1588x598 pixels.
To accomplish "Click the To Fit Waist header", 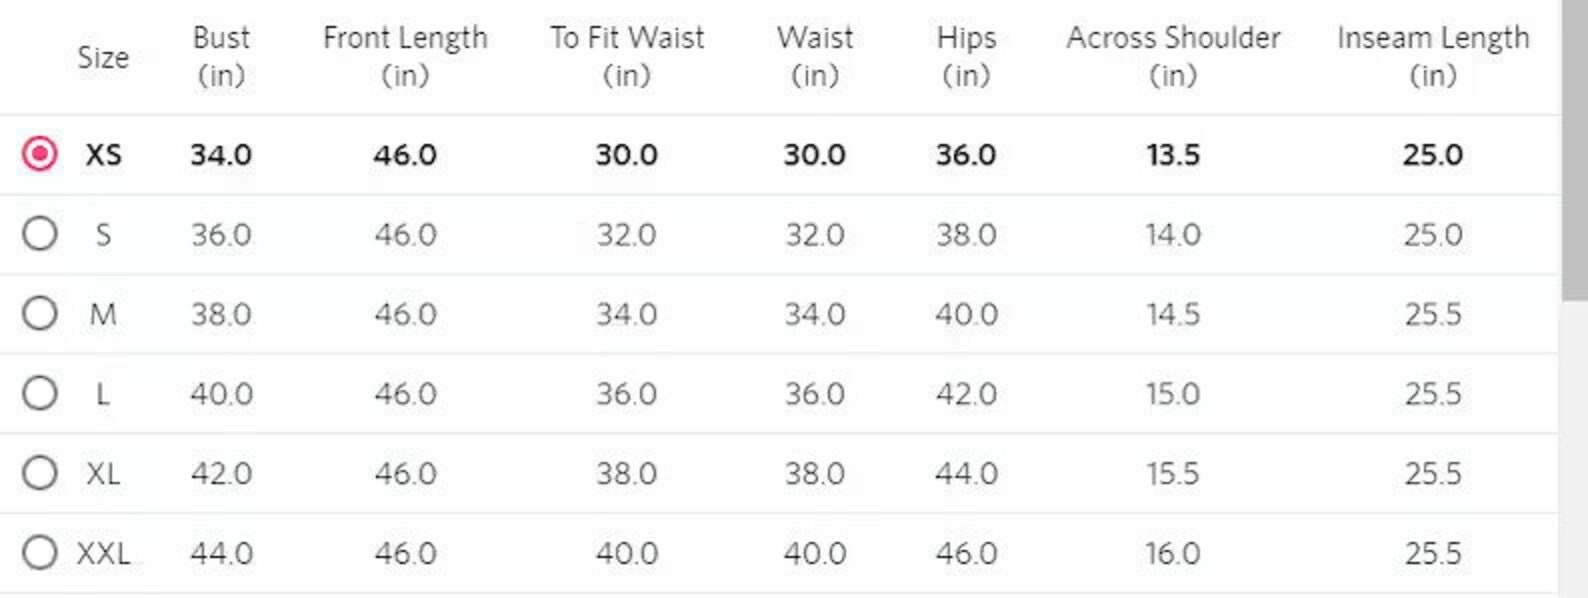I will (x=627, y=56).
